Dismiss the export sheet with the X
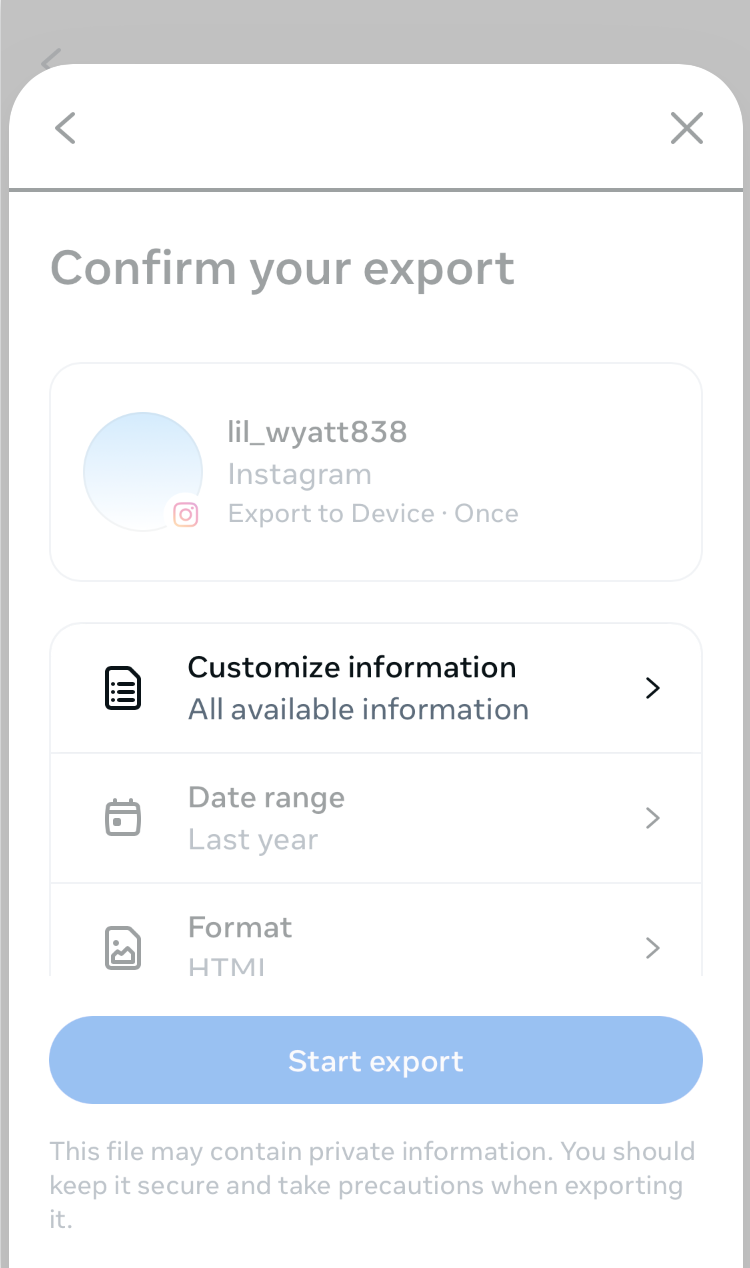This screenshot has height=1268, width=750. coord(687,128)
